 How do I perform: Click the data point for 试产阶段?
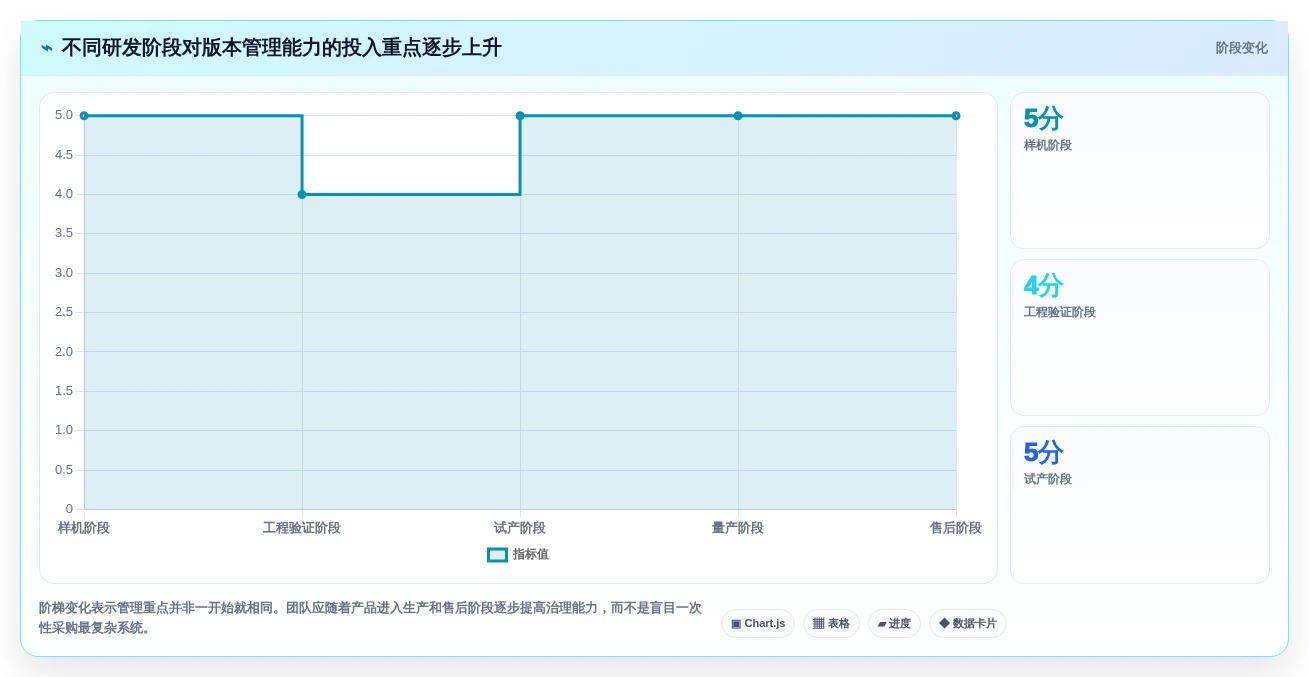coord(520,116)
